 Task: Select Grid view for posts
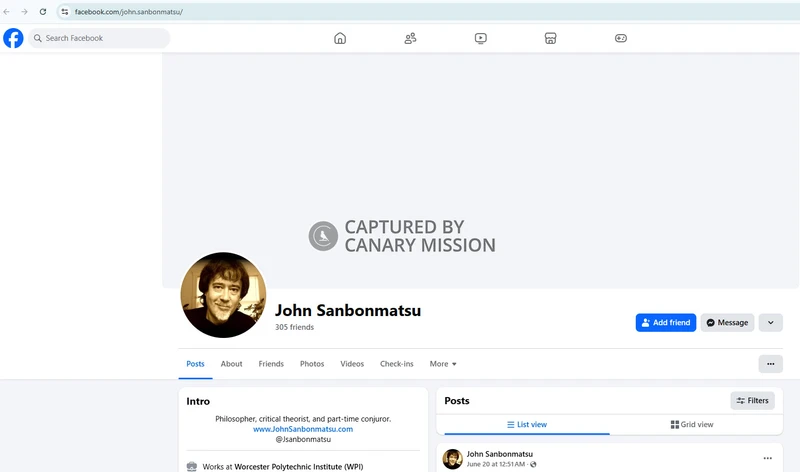click(x=692, y=425)
